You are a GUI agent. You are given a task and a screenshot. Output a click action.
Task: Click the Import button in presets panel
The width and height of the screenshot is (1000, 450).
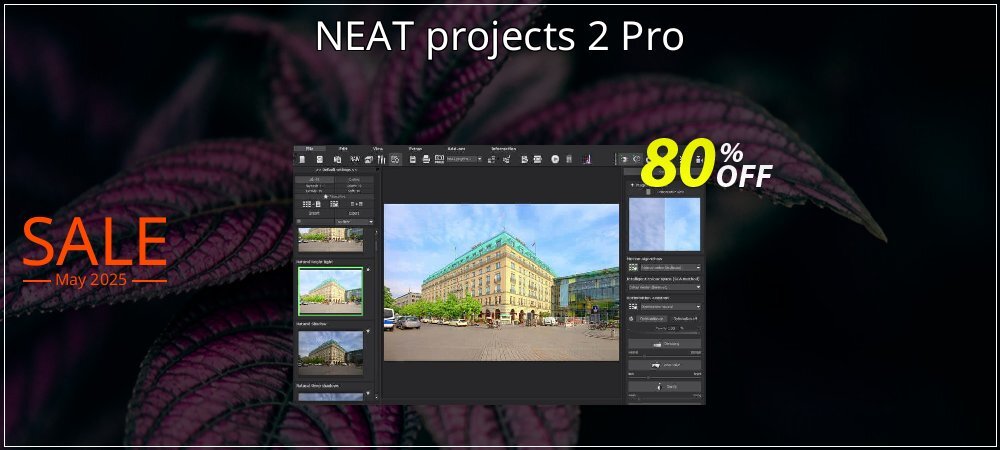(315, 213)
